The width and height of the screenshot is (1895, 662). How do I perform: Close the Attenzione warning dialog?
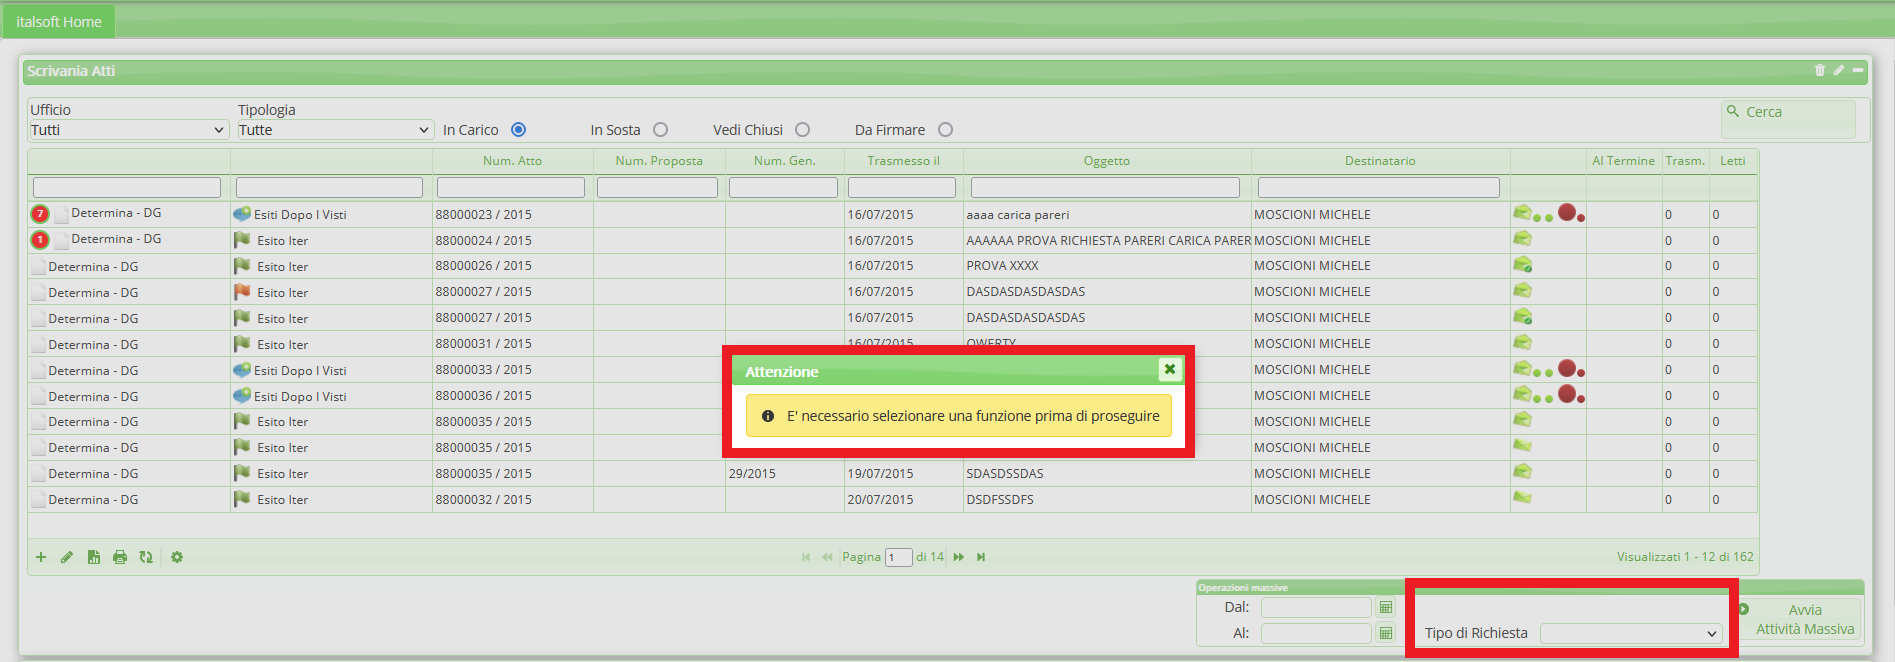pyautogui.click(x=1169, y=369)
